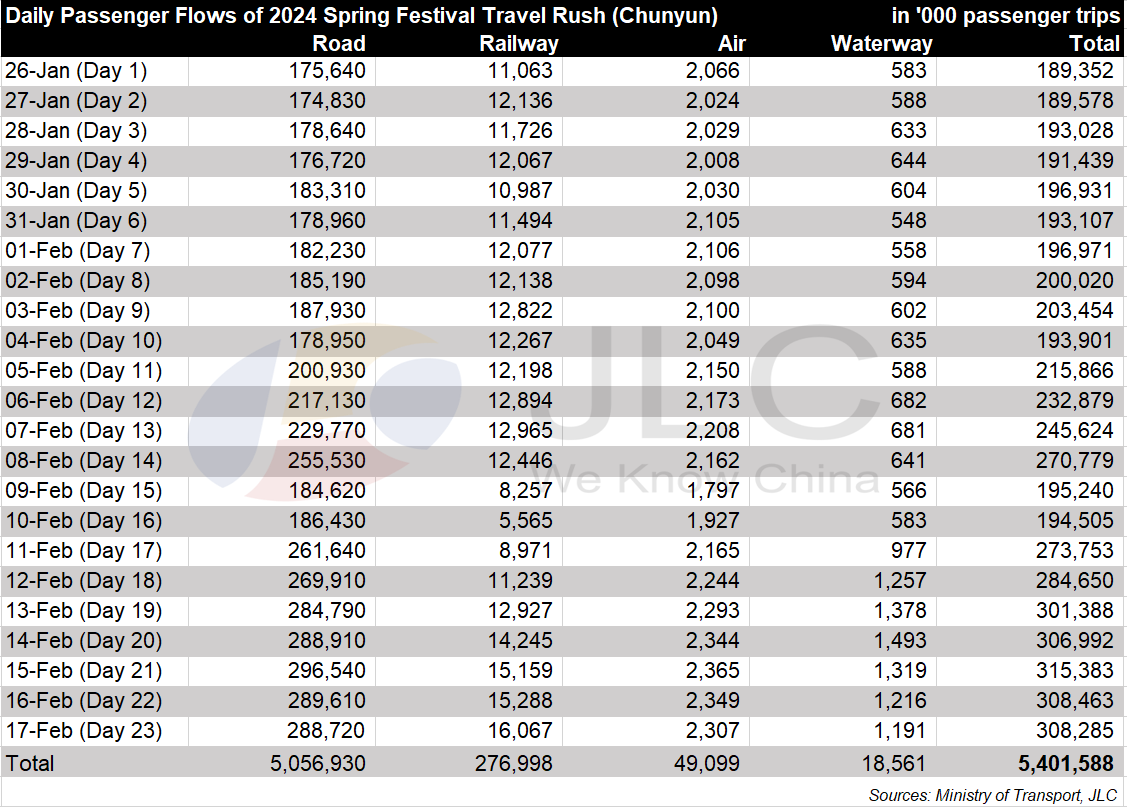Click the '01-Feb (Day 7)' row label
Screen dimensions: 1127x807
click(78, 251)
